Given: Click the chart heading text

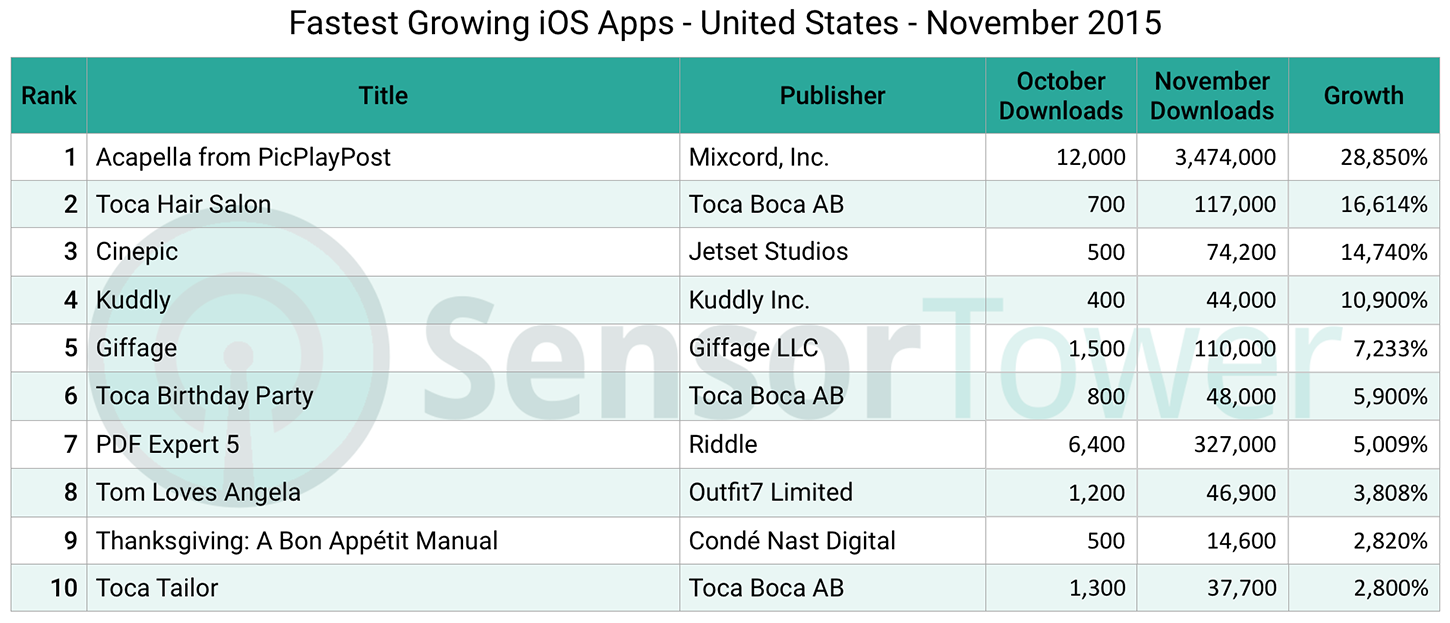Looking at the screenshot, I should [725, 22].
